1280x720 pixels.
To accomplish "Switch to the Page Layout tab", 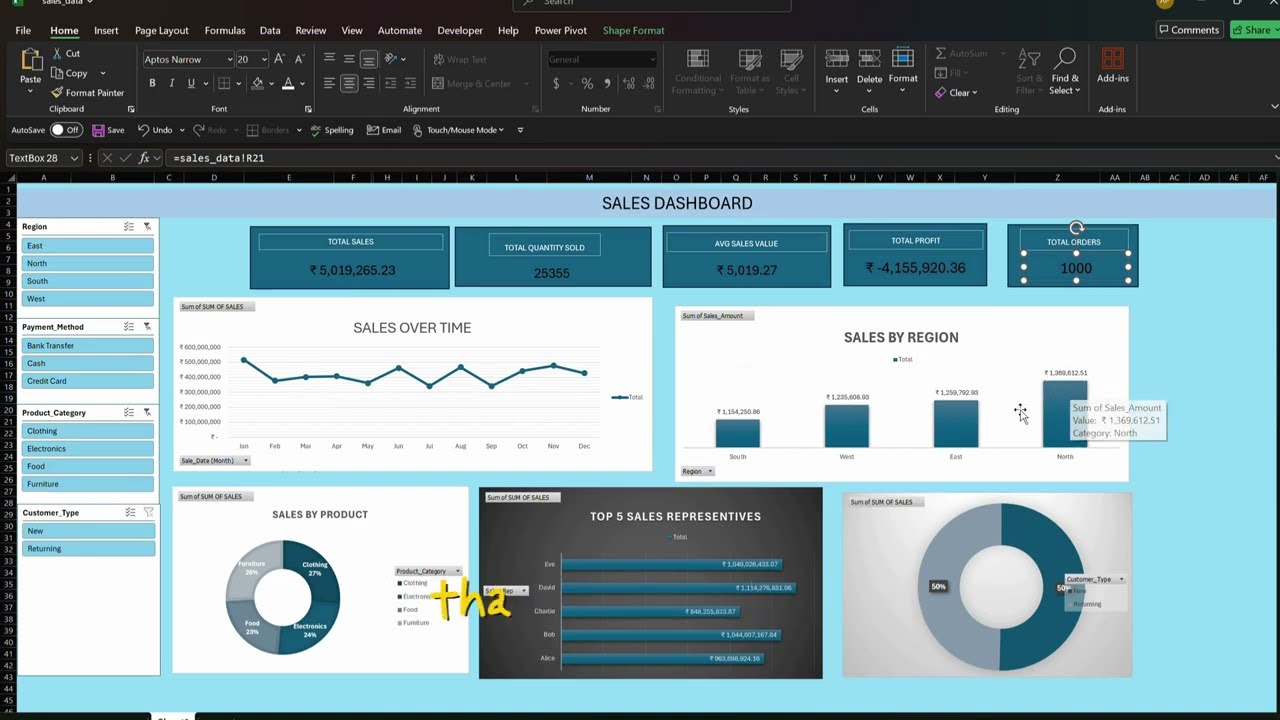I will click(x=162, y=31).
